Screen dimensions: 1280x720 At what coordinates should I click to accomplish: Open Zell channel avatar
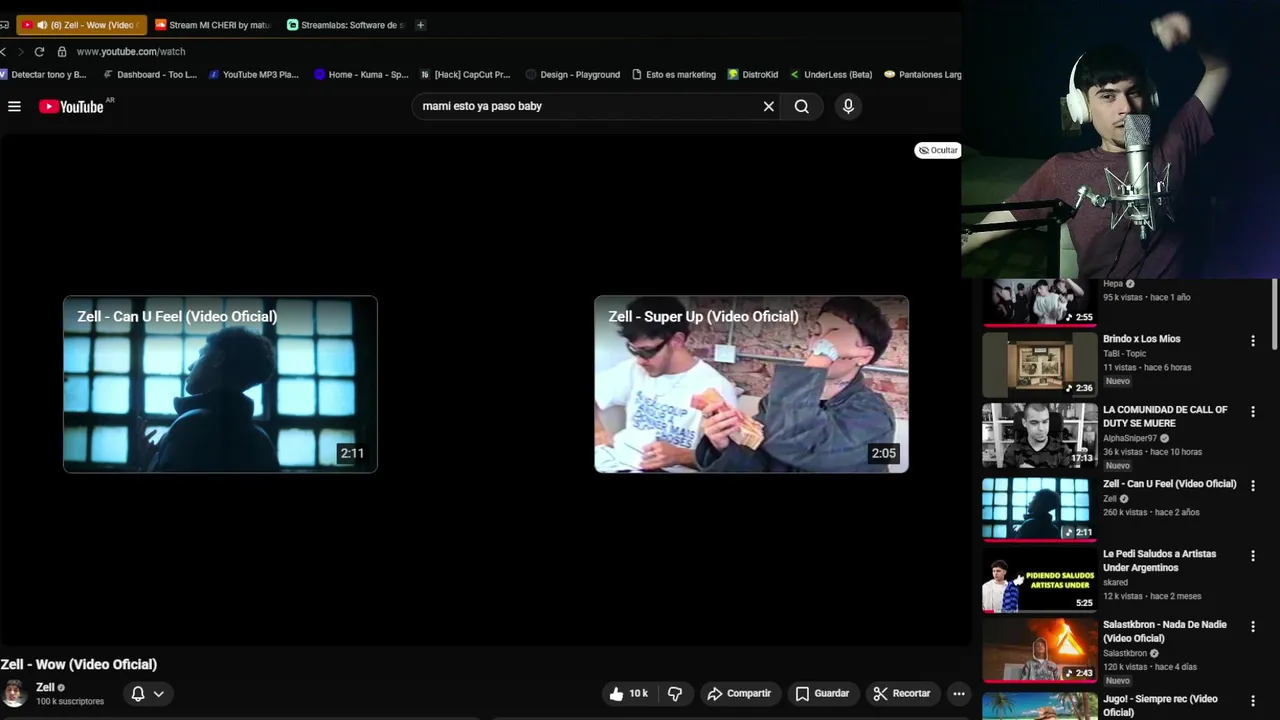[x=14, y=693]
